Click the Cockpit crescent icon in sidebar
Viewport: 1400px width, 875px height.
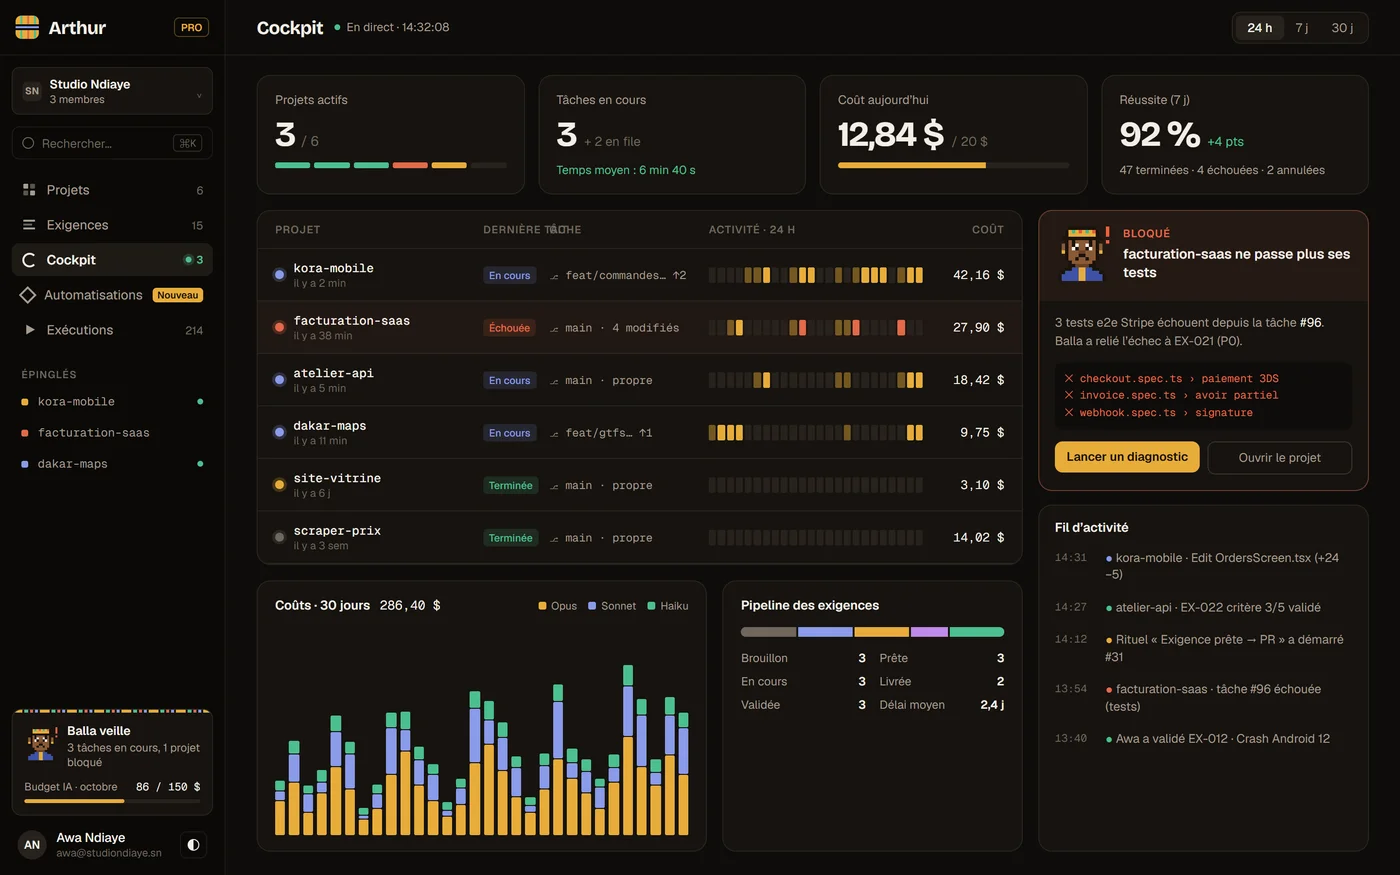click(29, 260)
